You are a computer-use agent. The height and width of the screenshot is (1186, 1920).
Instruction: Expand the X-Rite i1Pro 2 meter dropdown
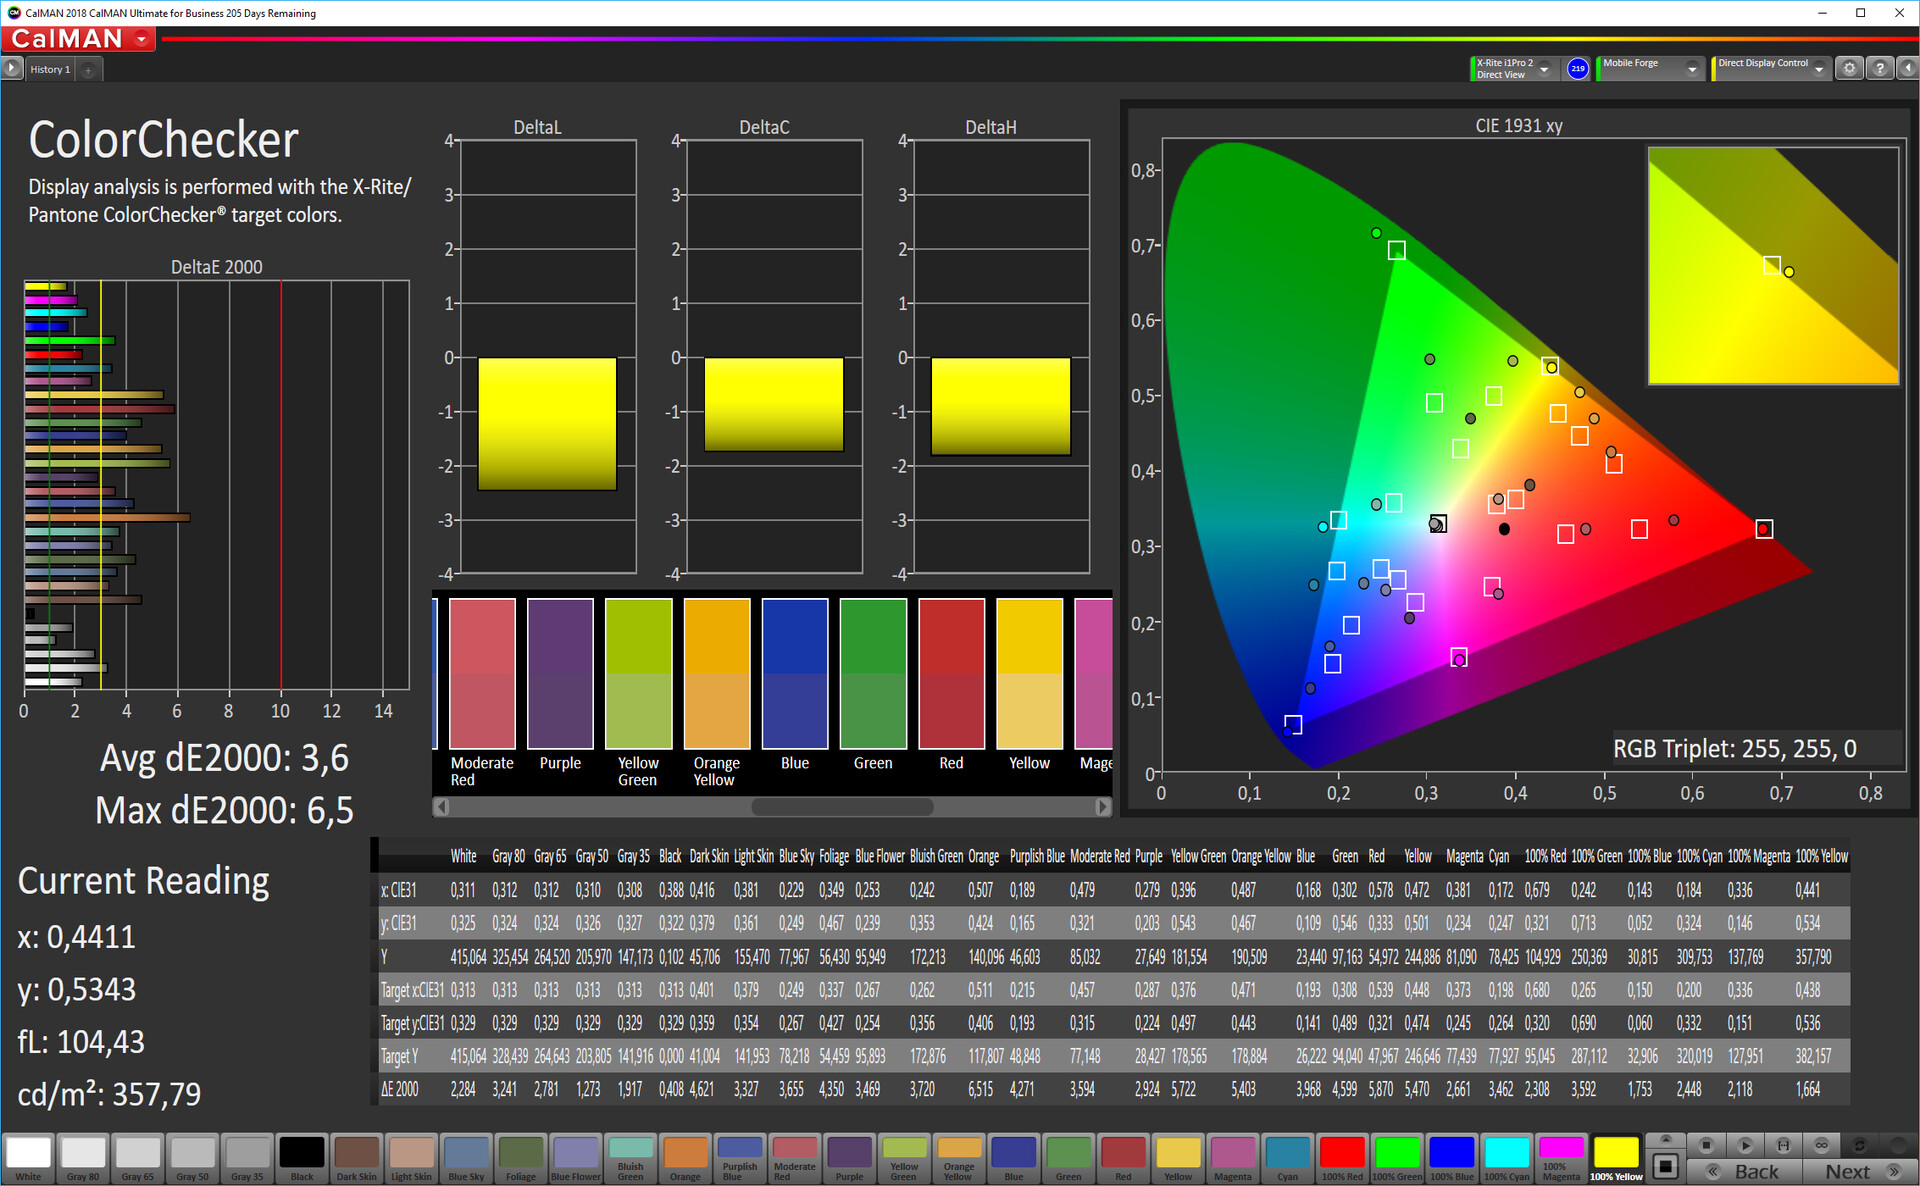(x=1544, y=69)
